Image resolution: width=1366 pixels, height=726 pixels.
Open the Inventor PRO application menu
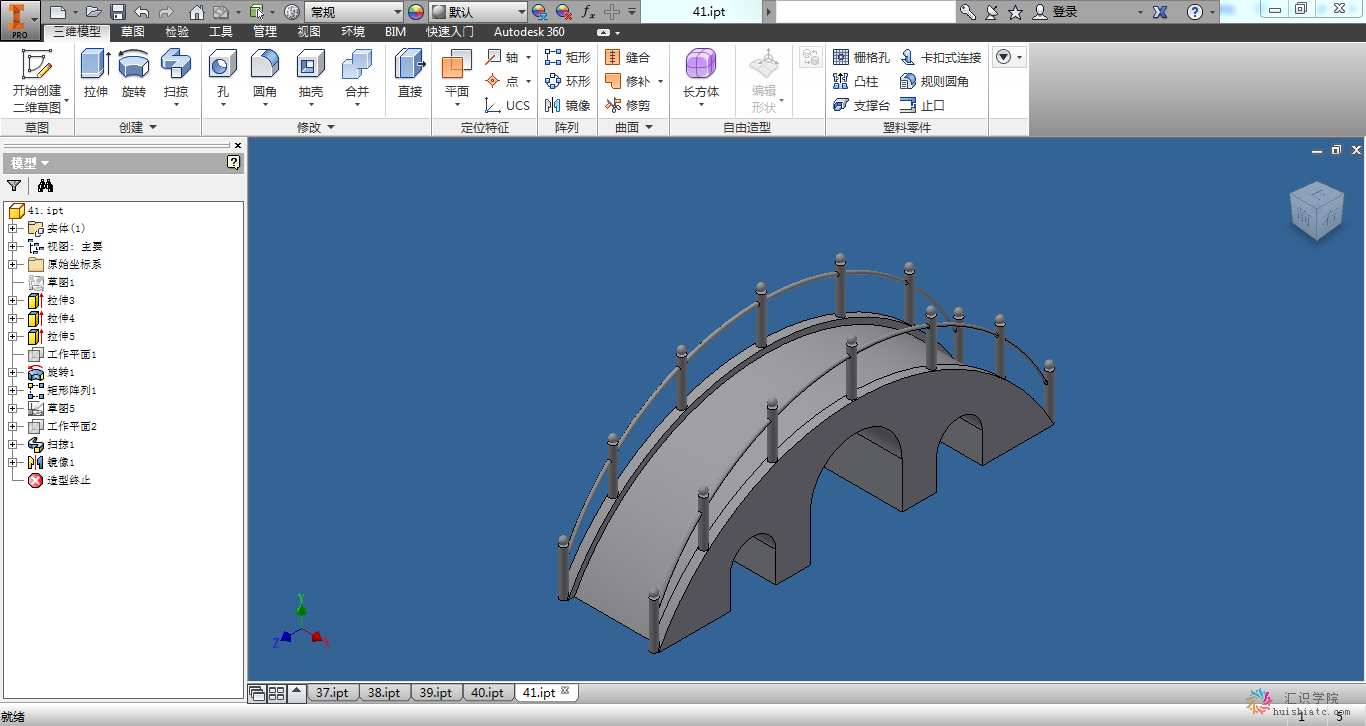20,19
